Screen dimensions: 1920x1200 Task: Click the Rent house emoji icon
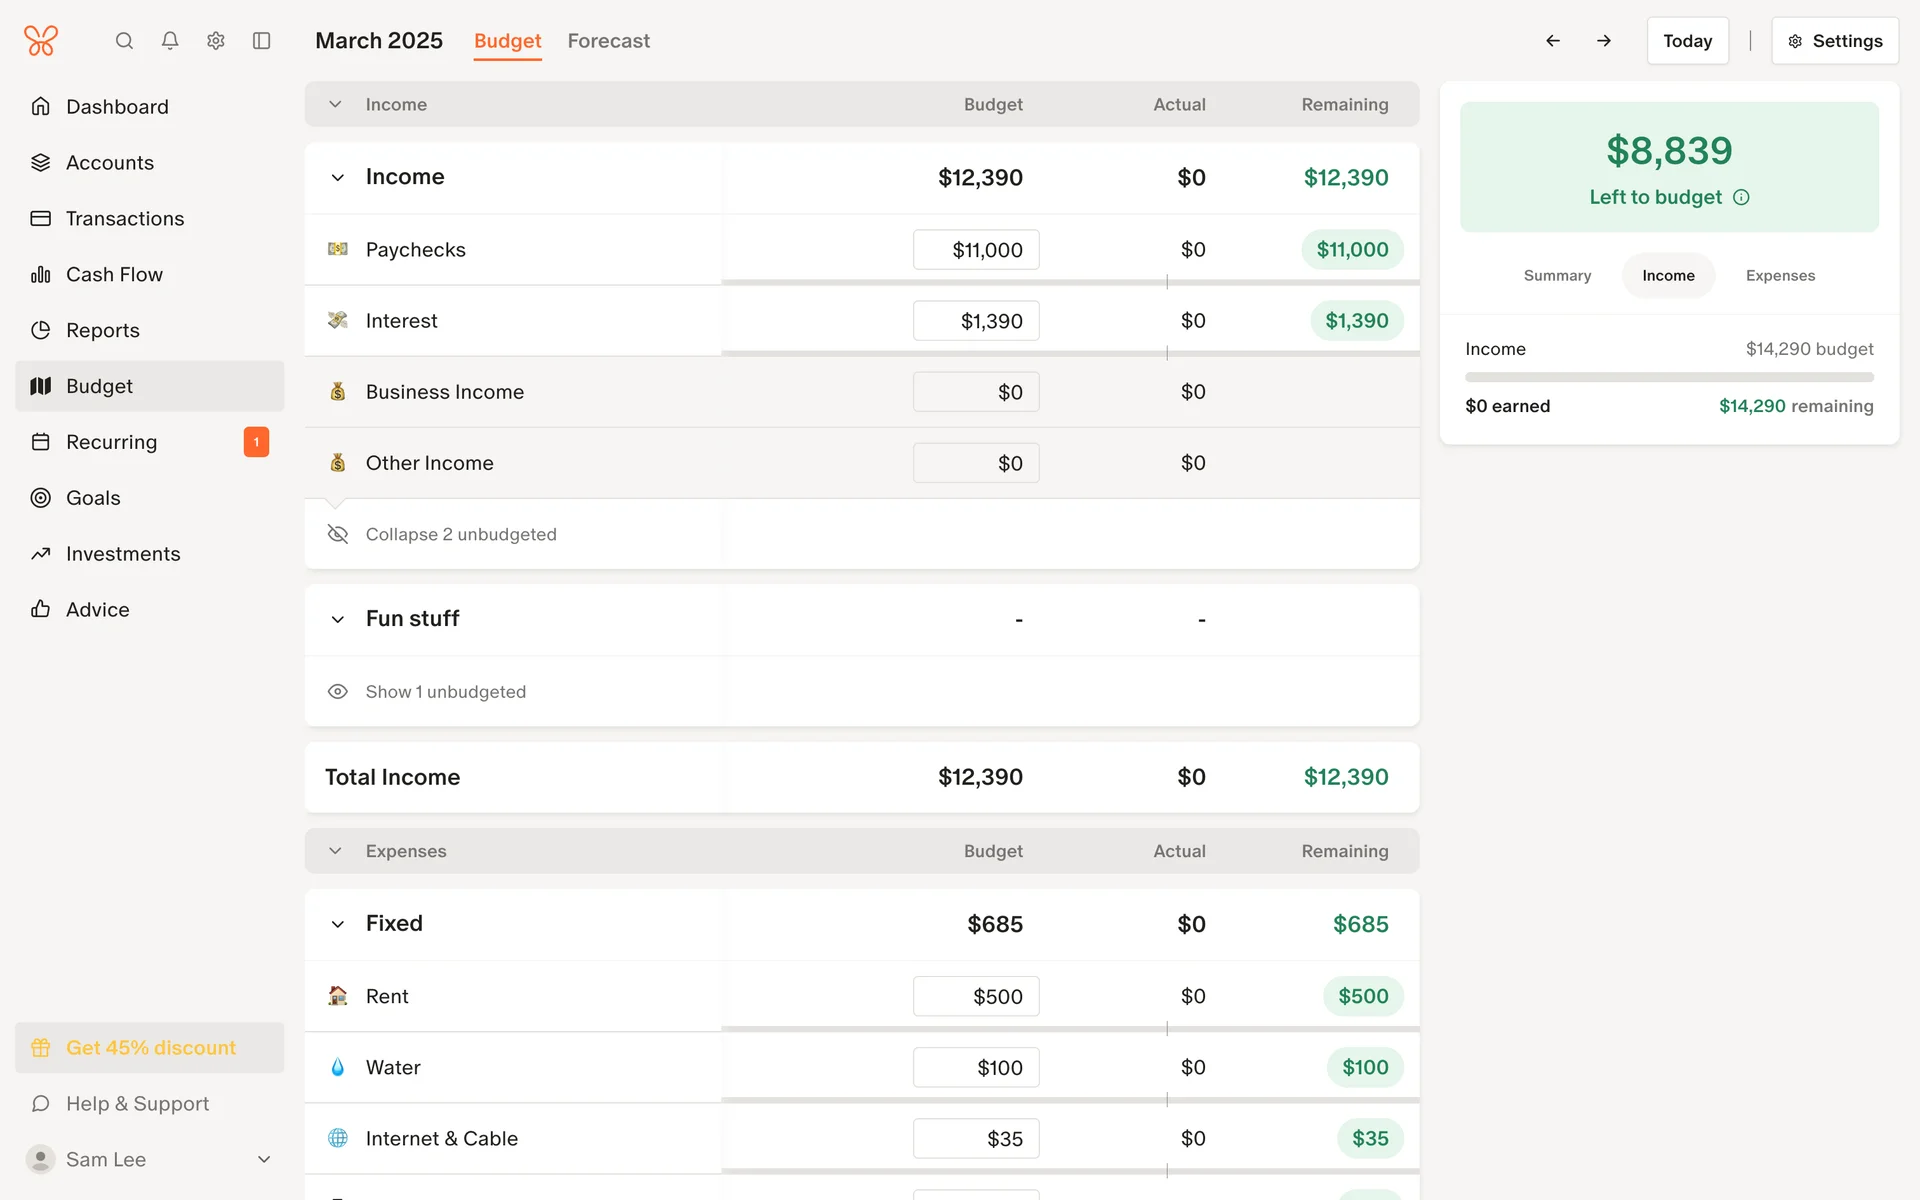[338, 996]
